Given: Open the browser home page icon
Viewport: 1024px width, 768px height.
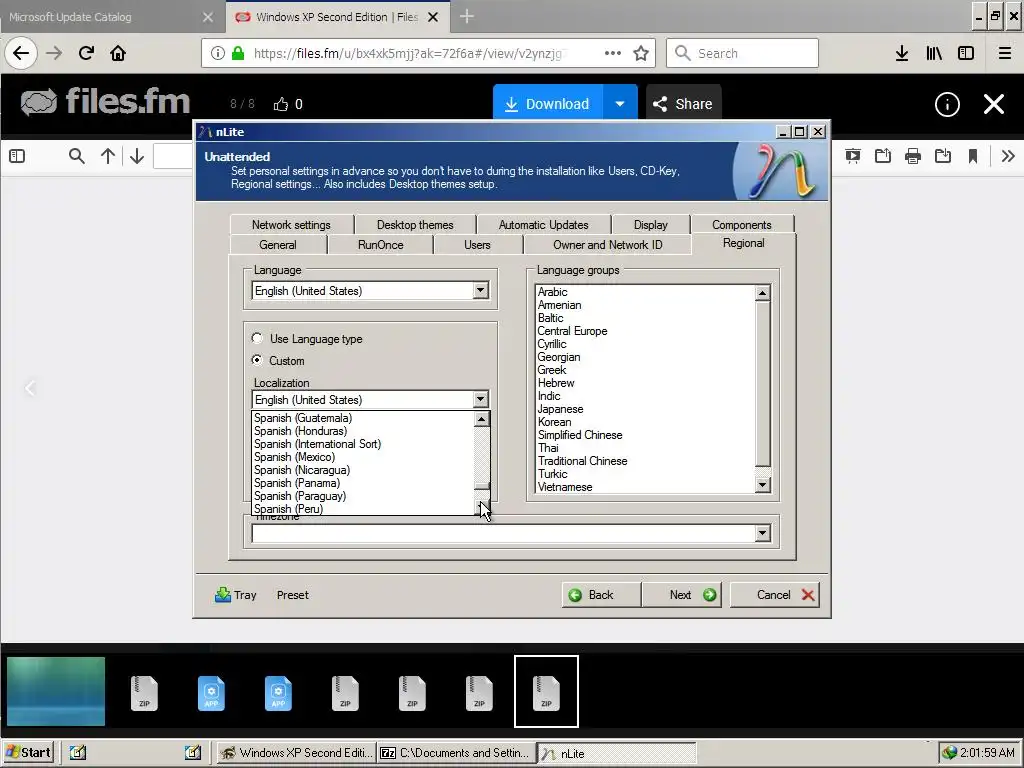Looking at the screenshot, I should click(118, 53).
